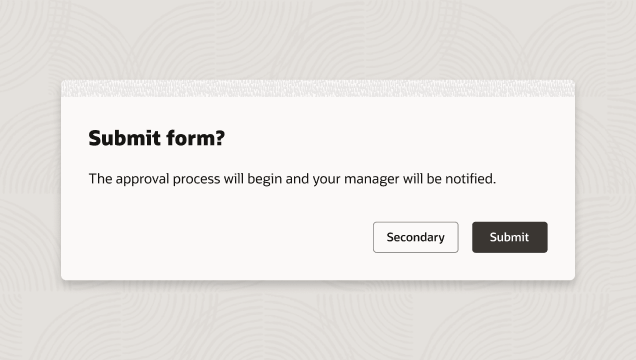The height and width of the screenshot is (360, 636).
Task: Click the "Submit form?" dialog heading
Action: click(x=157, y=138)
